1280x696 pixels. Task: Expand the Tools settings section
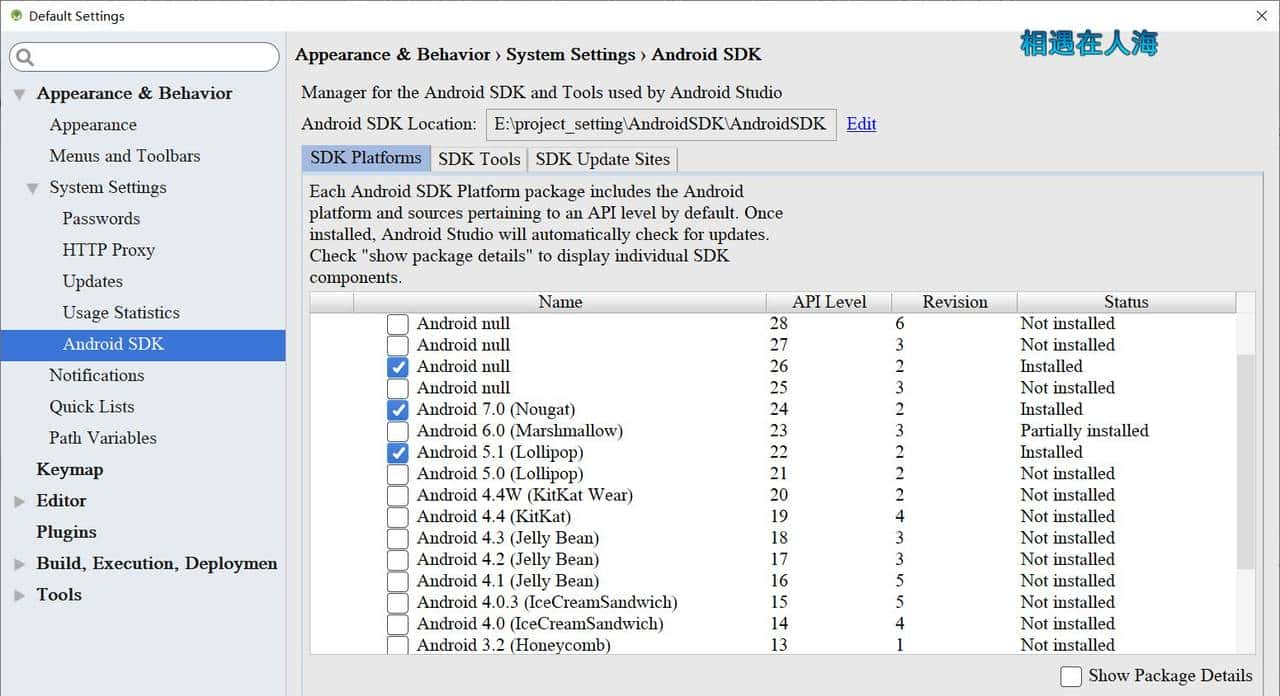click(x=18, y=595)
